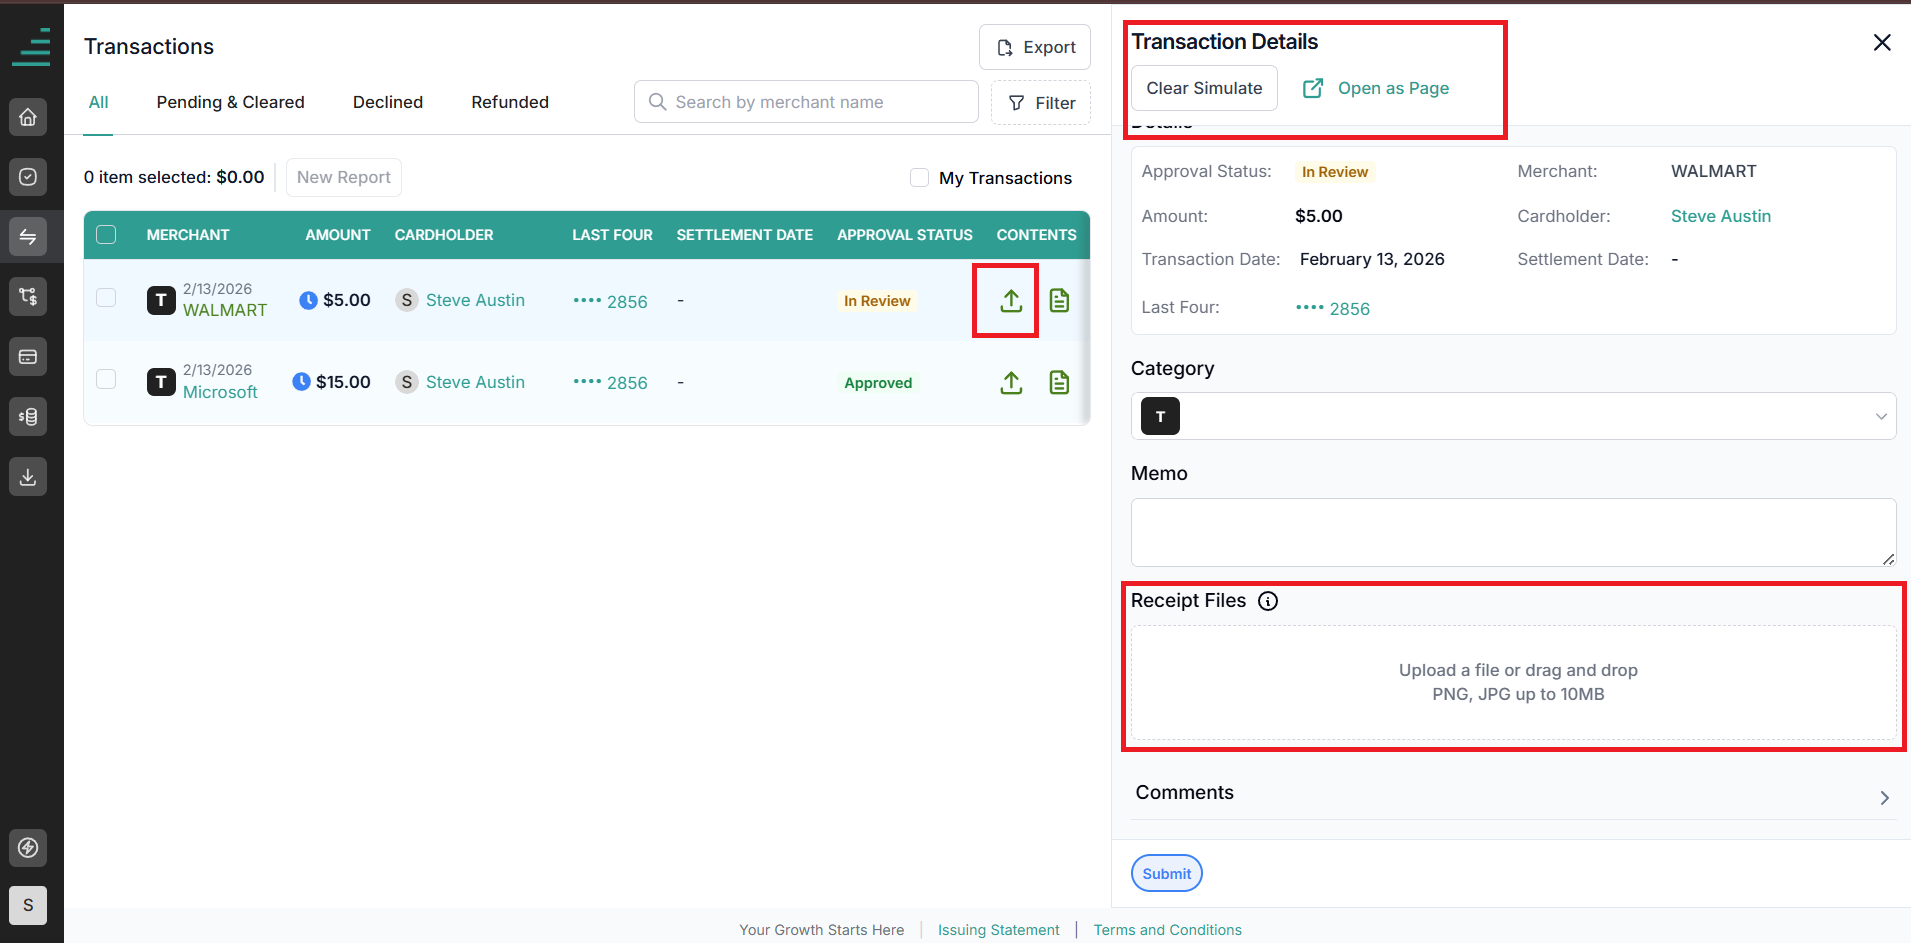This screenshot has width=1911, height=943.
Task: Open the Category dropdown
Action: click(x=1513, y=416)
